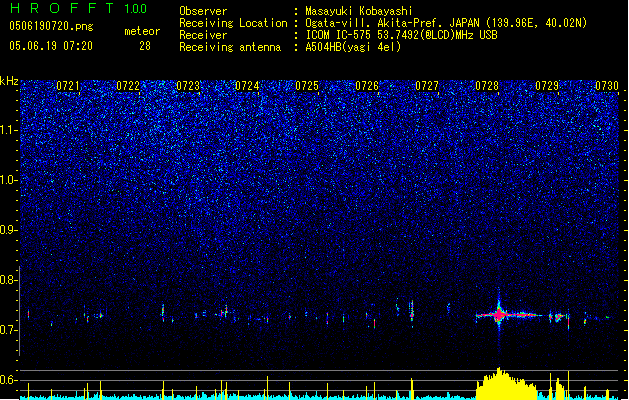
Task: Select the 0.9 kHz axis label
Action: pyautogui.click(x=9, y=230)
